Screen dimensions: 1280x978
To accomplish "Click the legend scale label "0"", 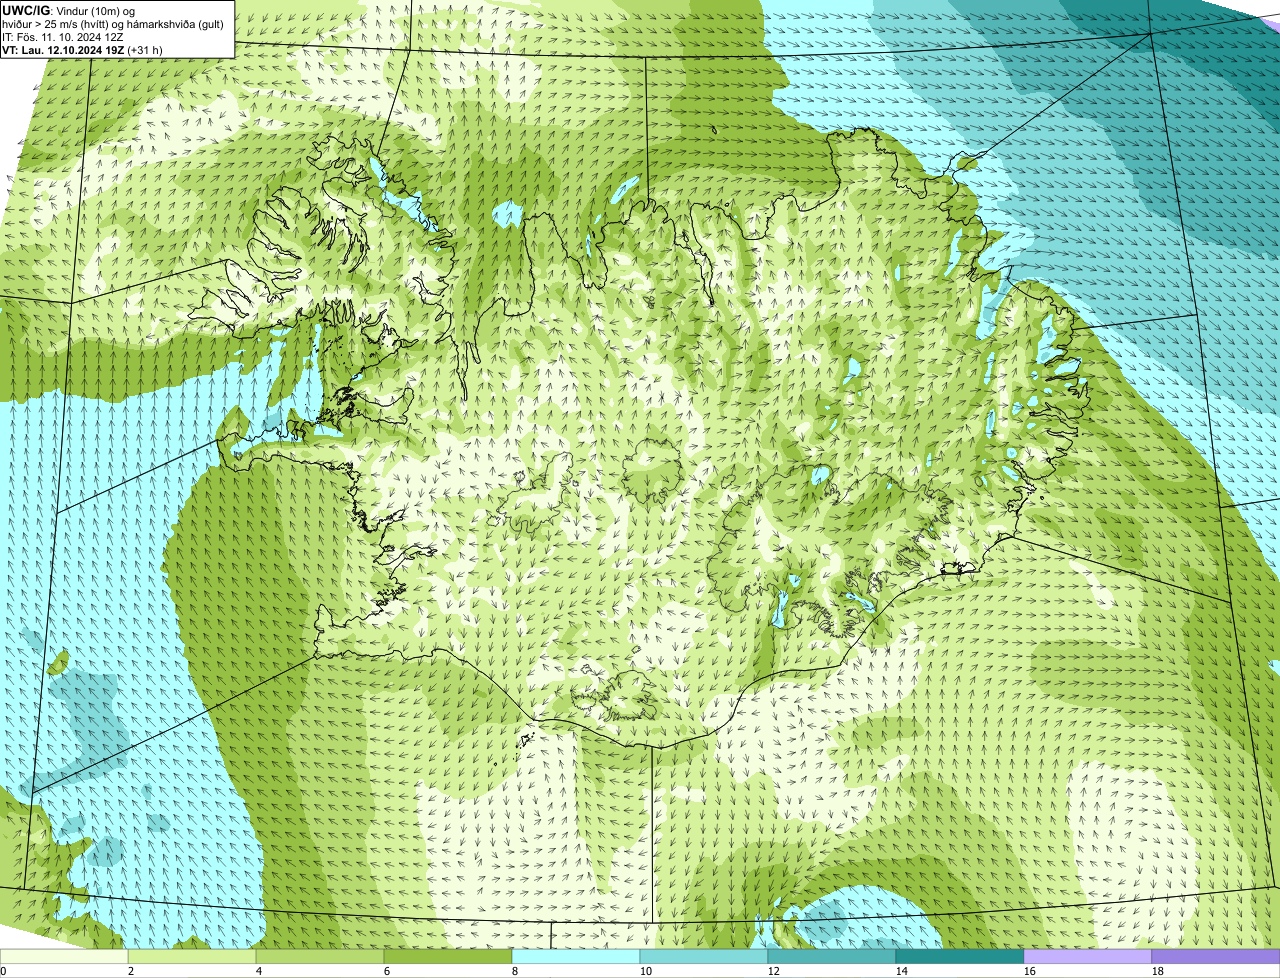I will pos(3,971).
